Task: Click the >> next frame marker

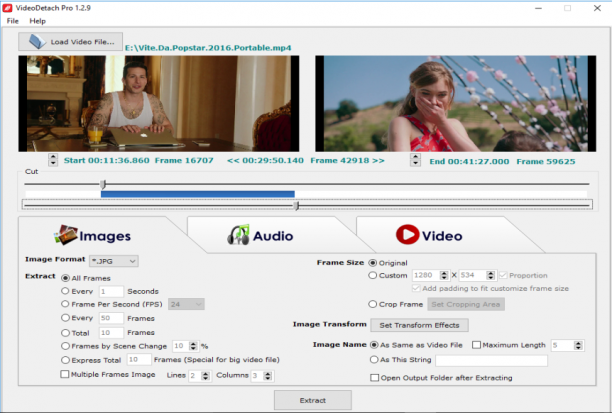Action: (x=378, y=160)
